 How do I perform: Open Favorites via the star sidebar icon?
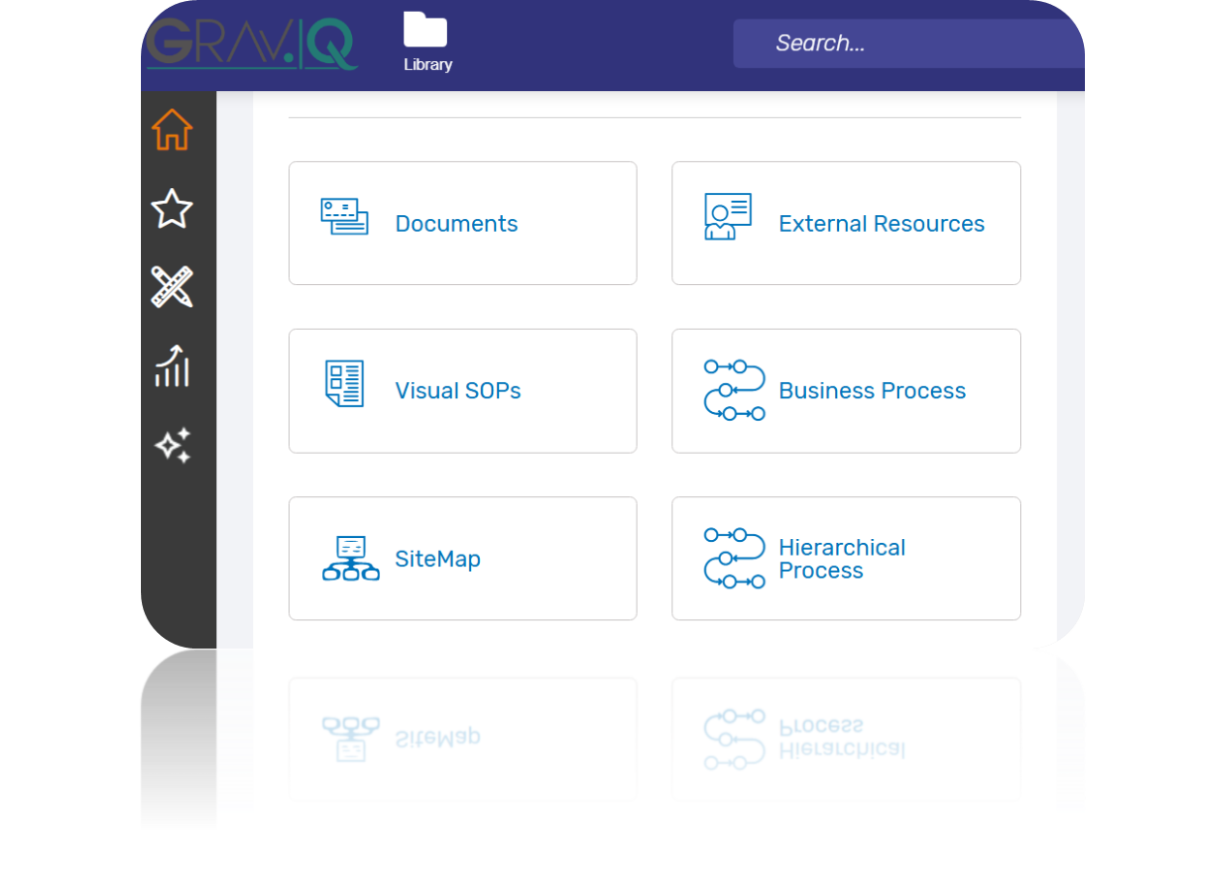point(172,208)
